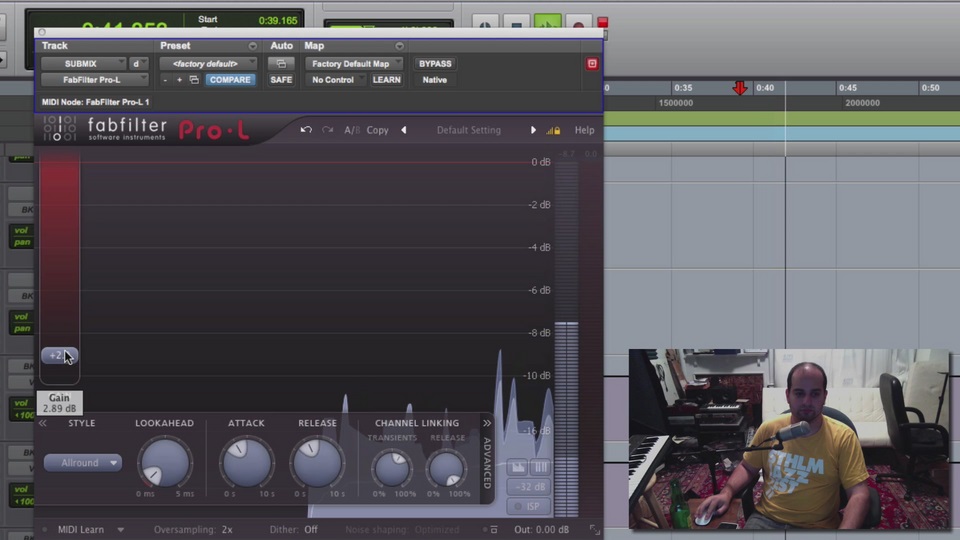960x540 pixels.
Task: Open the plug-in automation enable window
Action: (x=281, y=64)
